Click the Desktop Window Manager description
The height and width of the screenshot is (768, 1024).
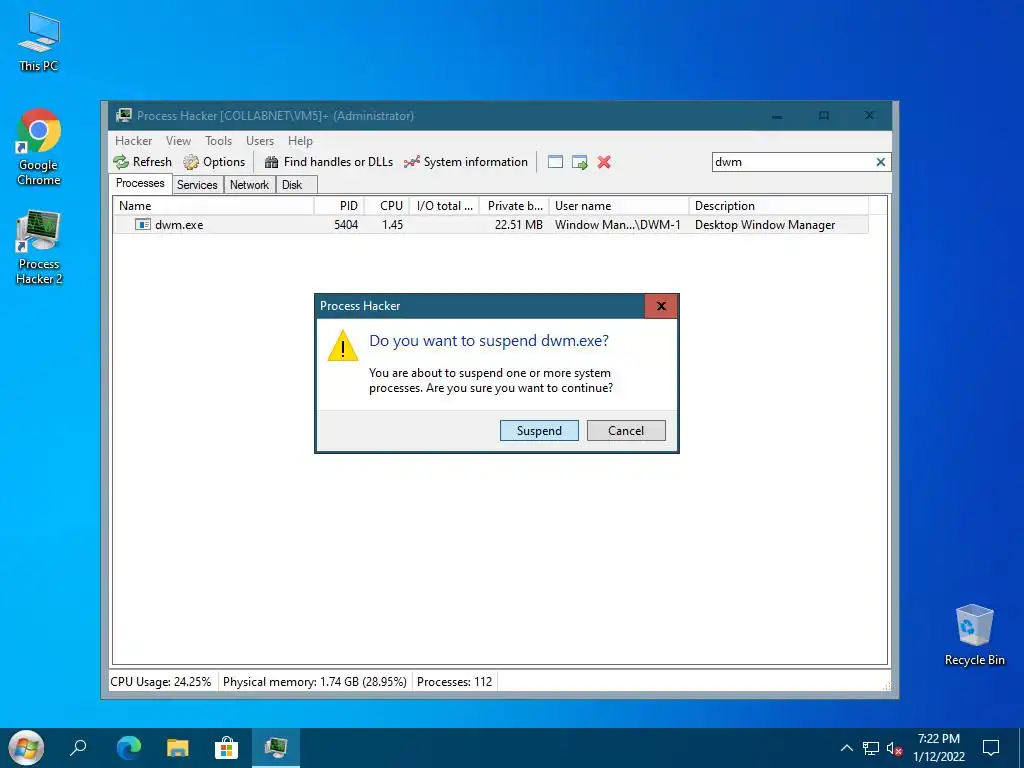[x=765, y=225]
